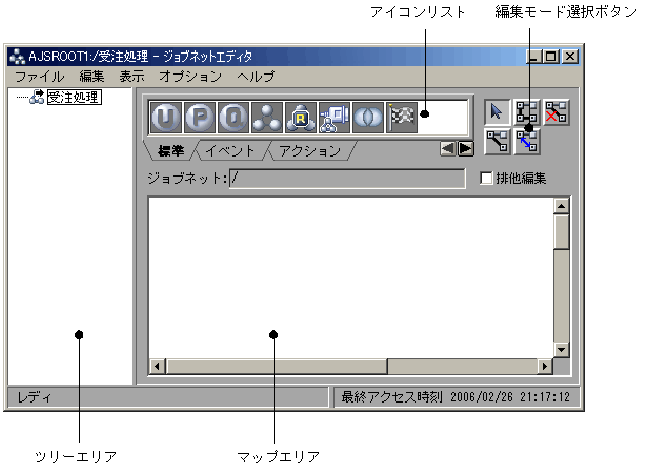645x469 pixels.
Task: Select 受注処理 in the tree area
Action: pyautogui.click(x=74, y=97)
